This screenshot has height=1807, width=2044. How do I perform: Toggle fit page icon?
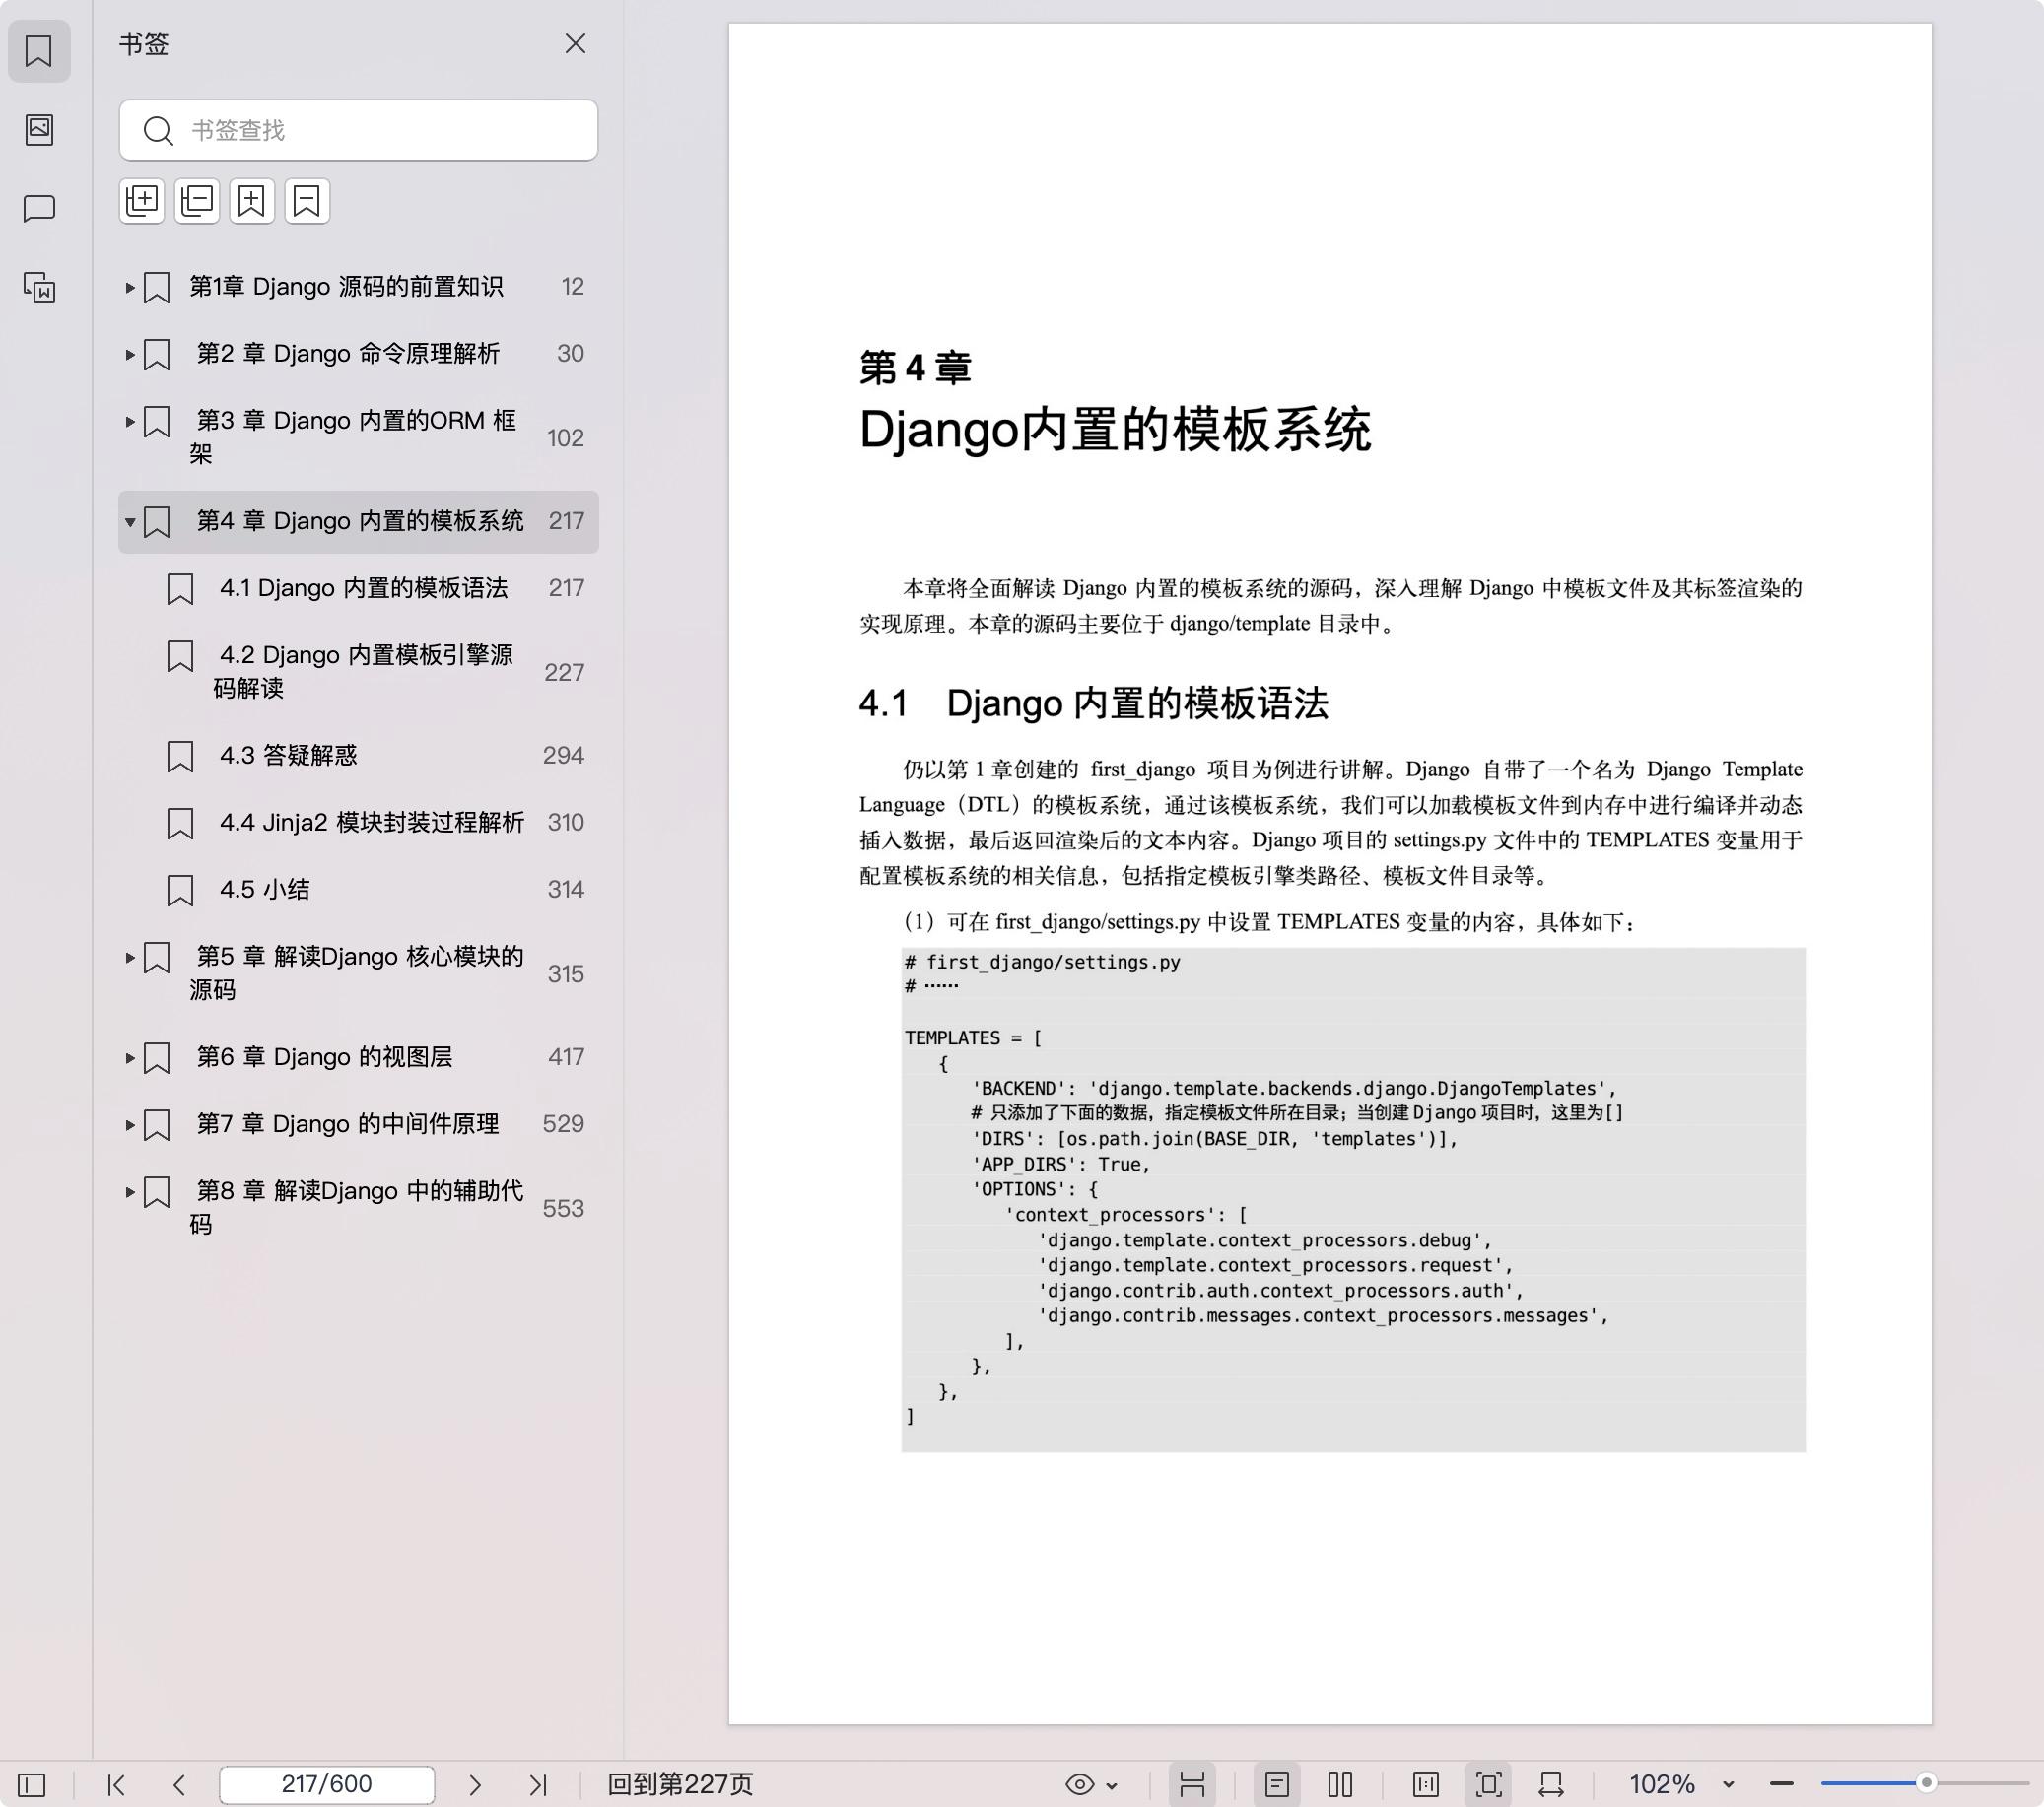[x=1488, y=1785]
